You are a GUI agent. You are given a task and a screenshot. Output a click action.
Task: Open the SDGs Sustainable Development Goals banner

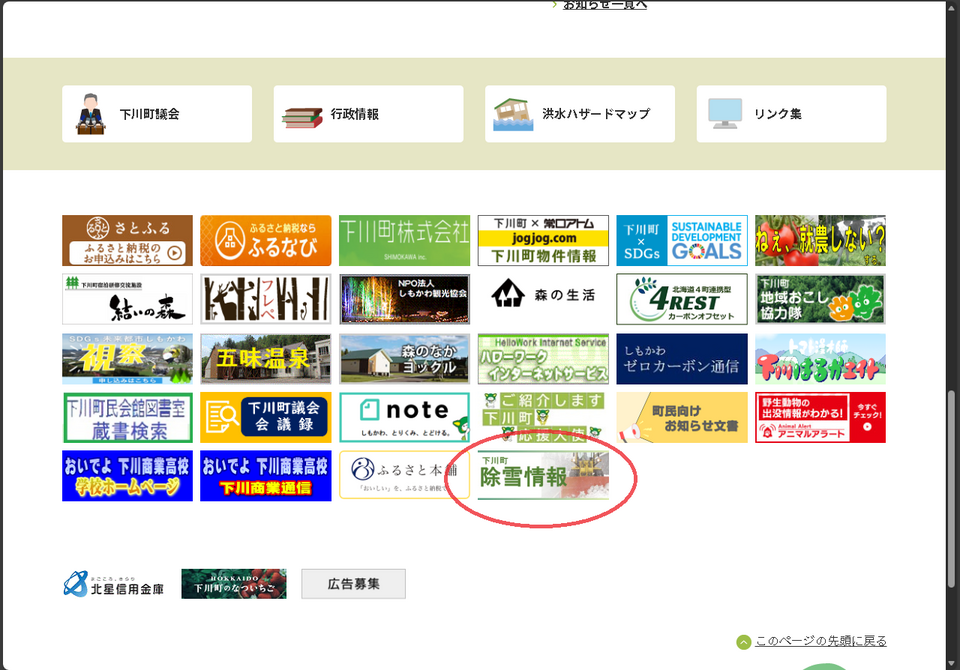tap(681, 241)
